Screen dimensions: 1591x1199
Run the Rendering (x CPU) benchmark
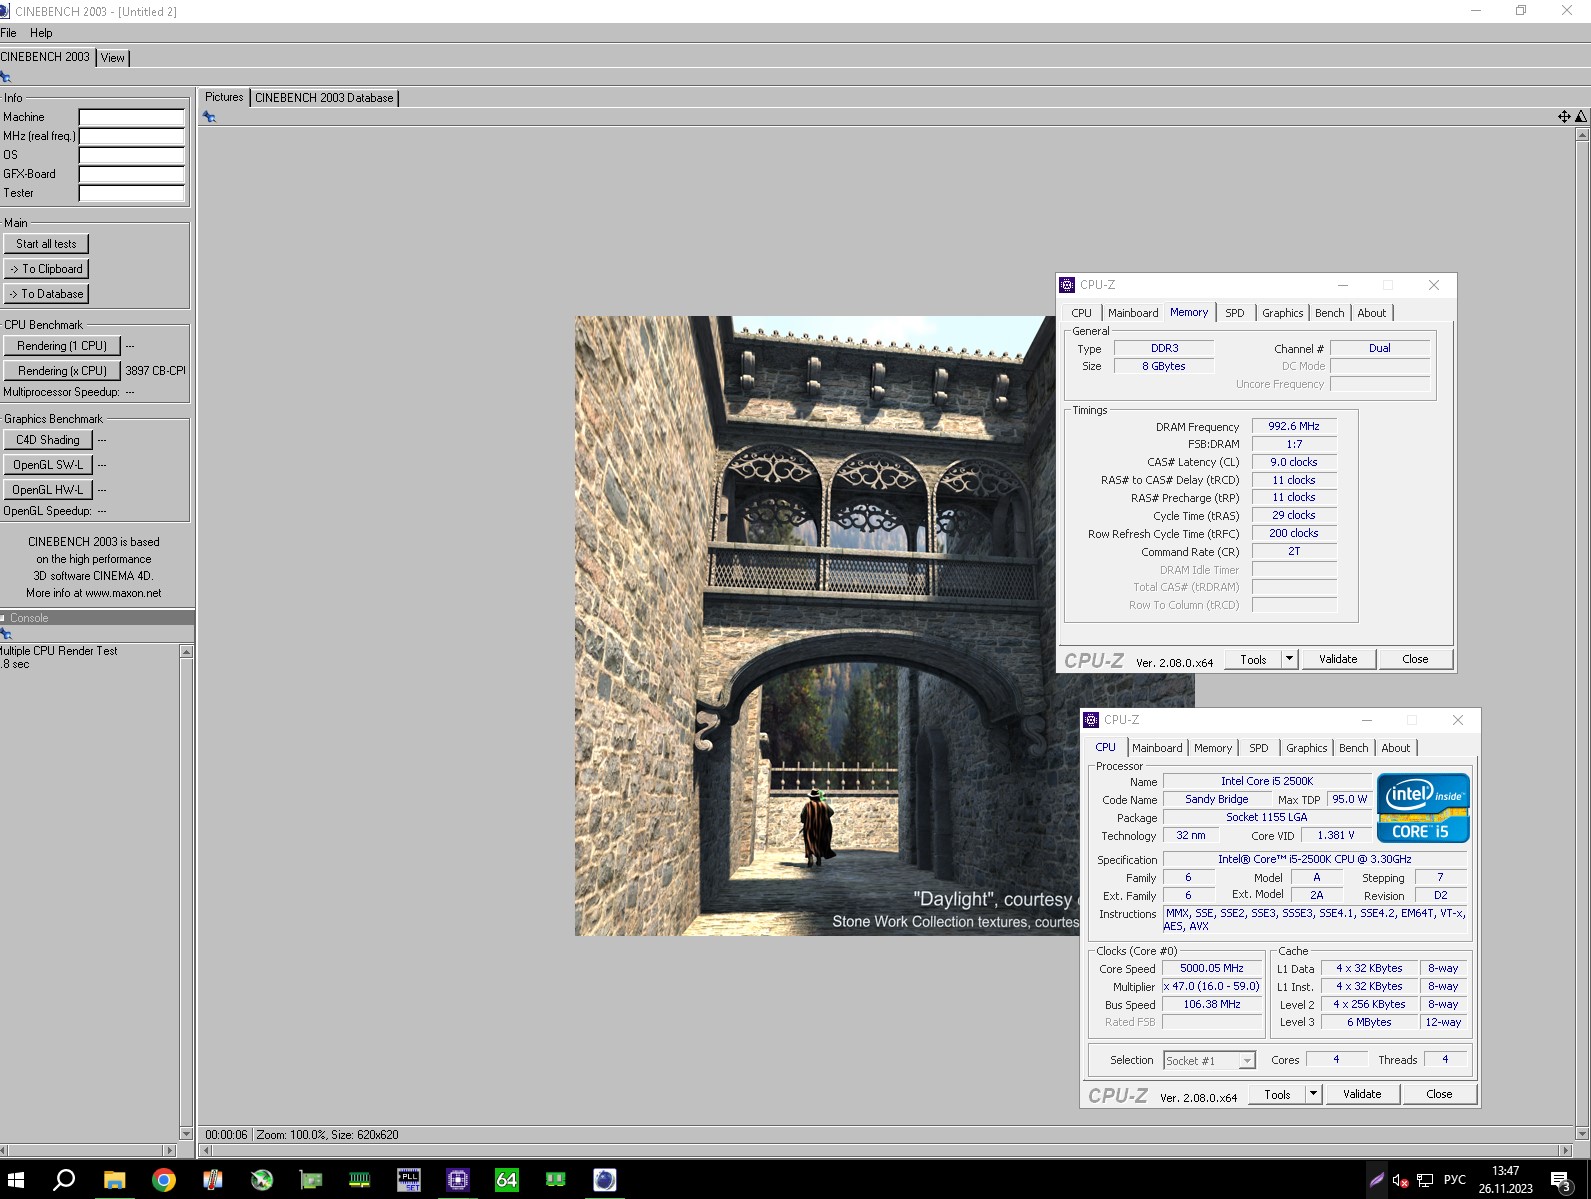tap(62, 371)
